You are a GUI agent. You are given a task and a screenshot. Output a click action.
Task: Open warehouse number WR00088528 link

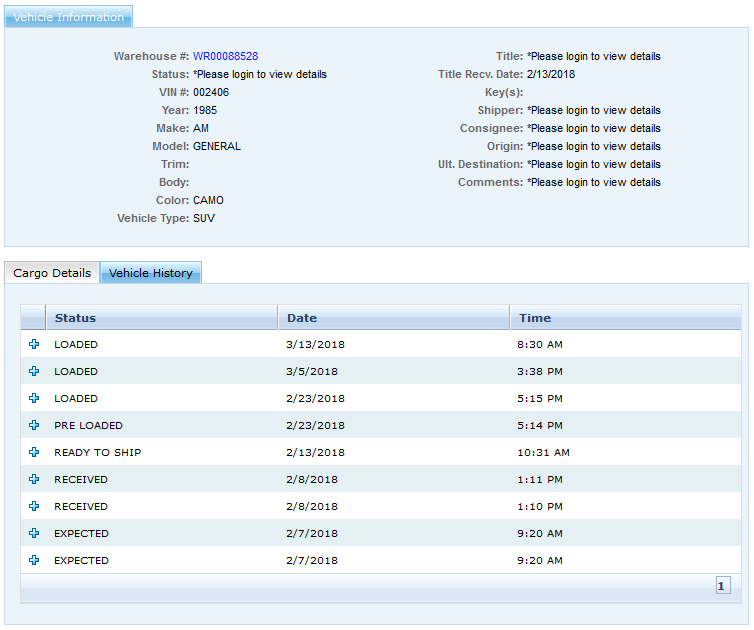tap(225, 56)
